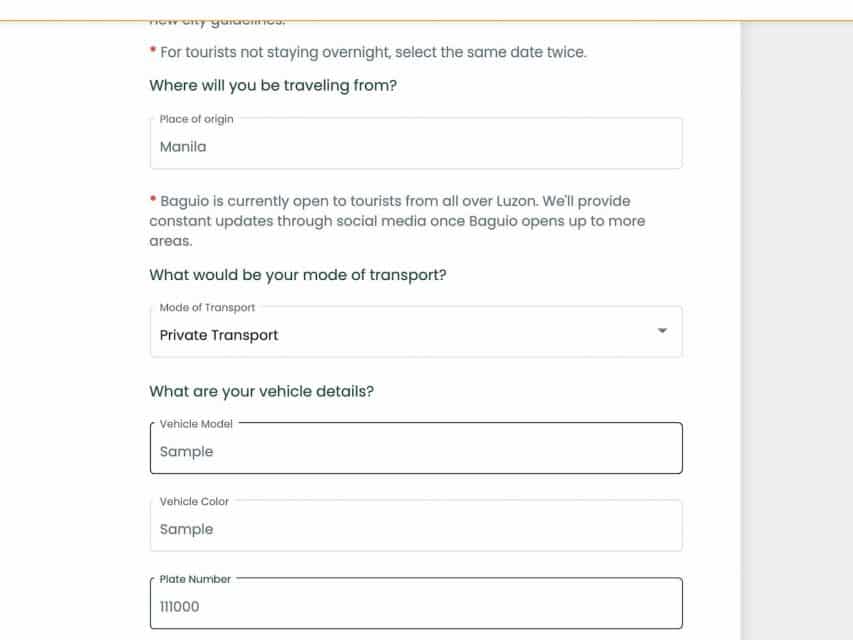The image size is (853, 640).
Task: Click the 'Place of origin' floating label
Action: tap(196, 119)
